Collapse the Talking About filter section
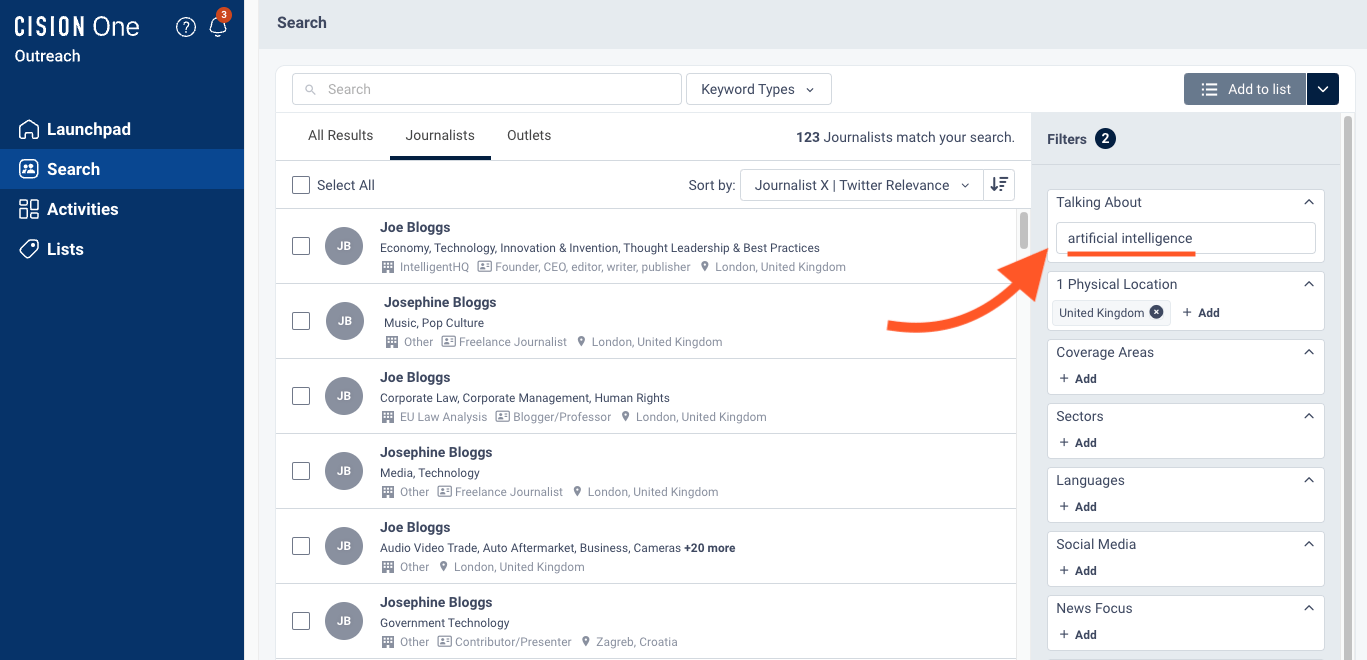The height and width of the screenshot is (660, 1367). [1309, 202]
